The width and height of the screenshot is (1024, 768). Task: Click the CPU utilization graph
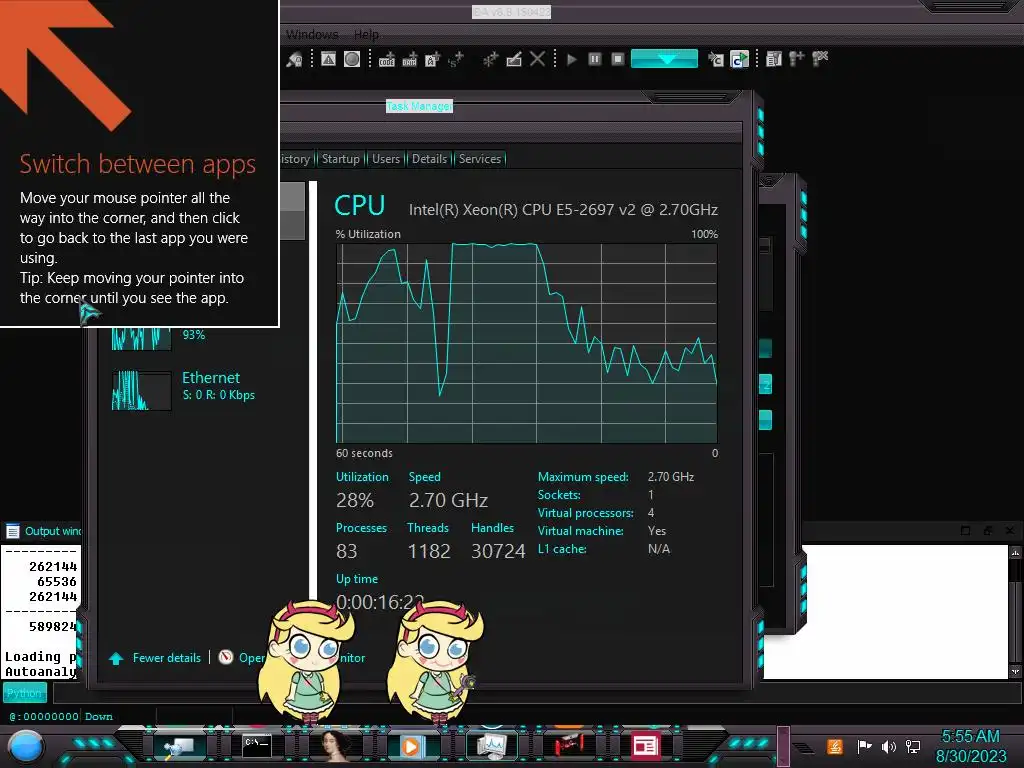point(526,344)
